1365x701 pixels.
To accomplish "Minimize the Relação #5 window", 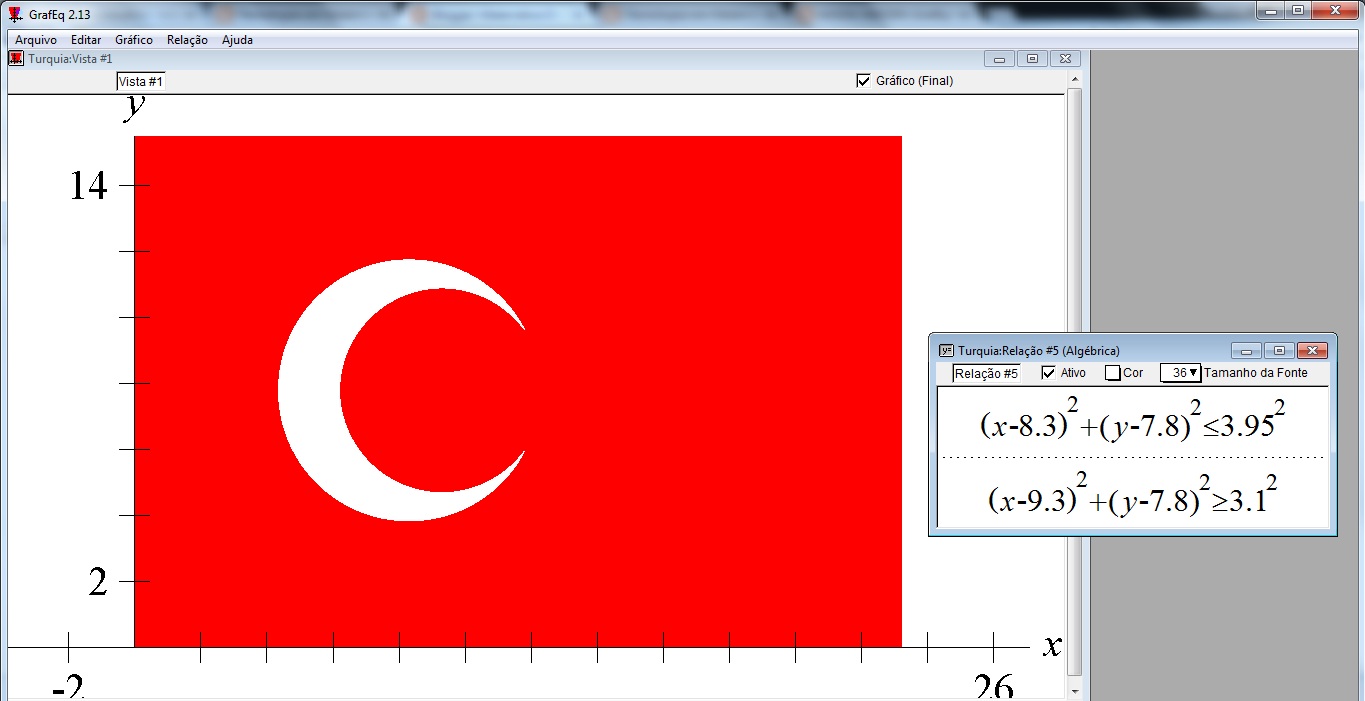I will (1246, 351).
